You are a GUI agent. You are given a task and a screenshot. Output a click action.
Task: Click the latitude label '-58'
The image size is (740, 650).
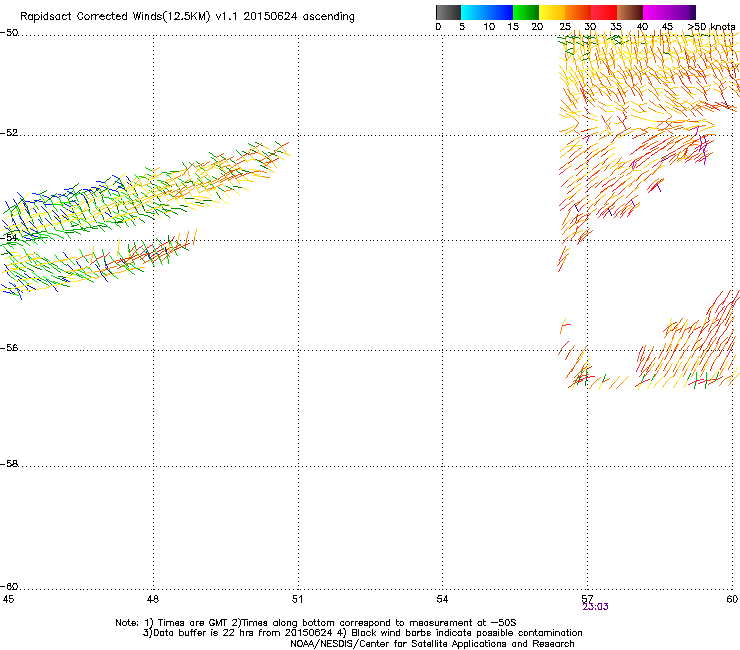pyautogui.click(x=9, y=464)
